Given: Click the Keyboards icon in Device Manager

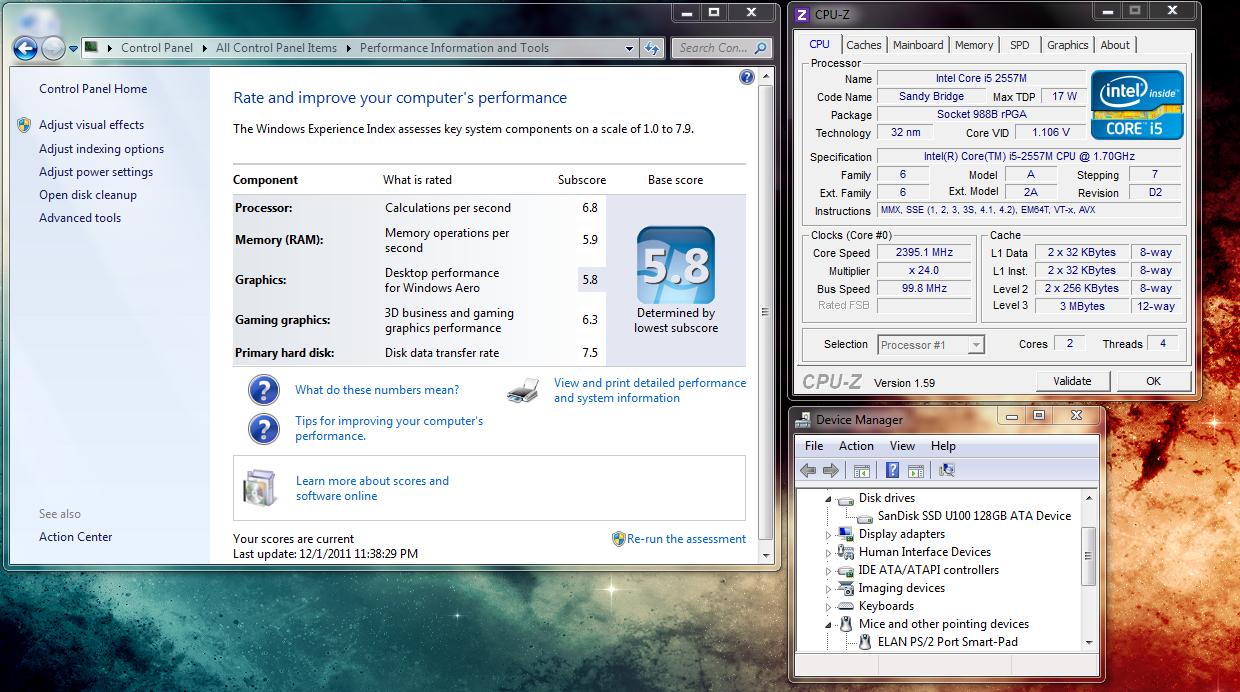Looking at the screenshot, I should point(846,606).
